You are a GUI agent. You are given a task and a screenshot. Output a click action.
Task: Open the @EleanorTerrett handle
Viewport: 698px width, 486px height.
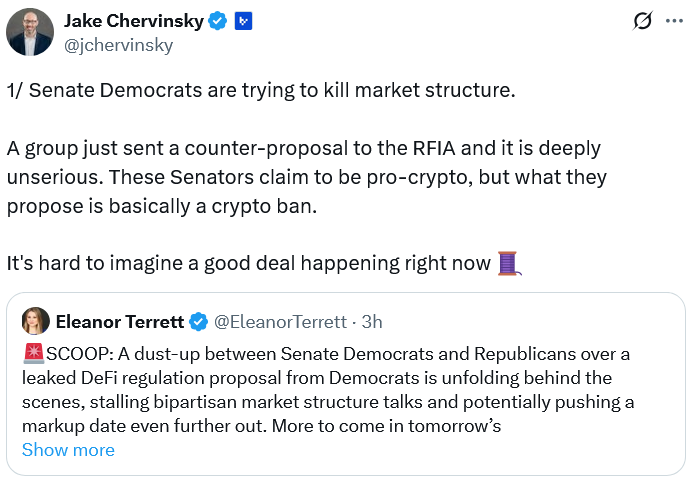coord(281,321)
